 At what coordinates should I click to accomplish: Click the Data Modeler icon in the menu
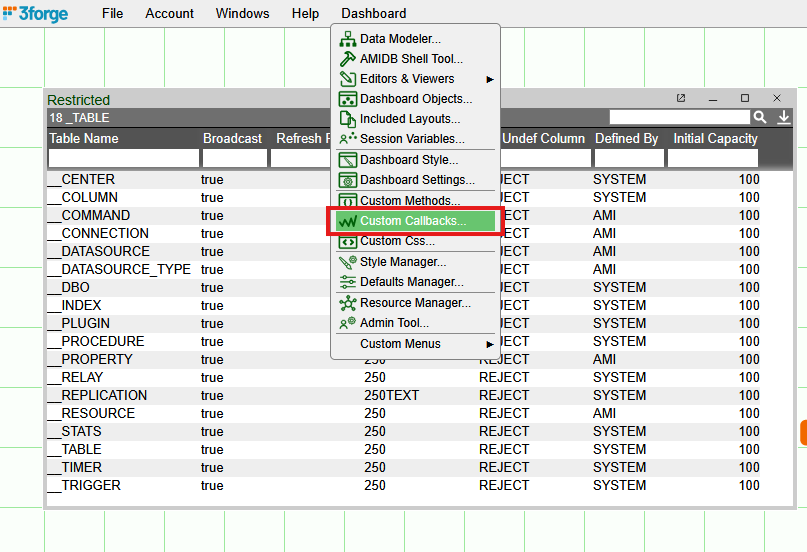click(347, 39)
